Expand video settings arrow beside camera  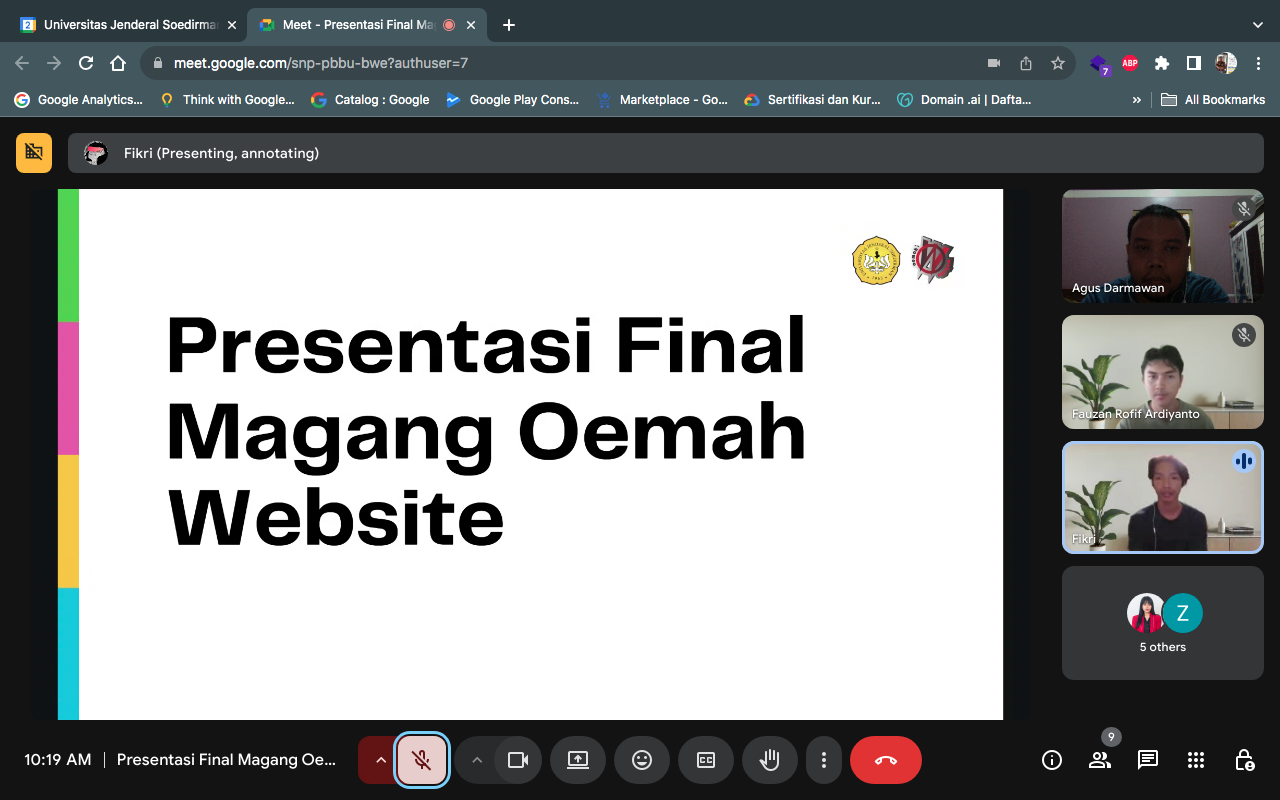(477, 760)
